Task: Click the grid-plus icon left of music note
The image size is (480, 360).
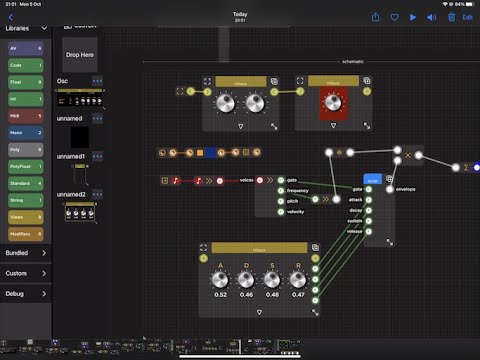Action: click(x=165, y=180)
